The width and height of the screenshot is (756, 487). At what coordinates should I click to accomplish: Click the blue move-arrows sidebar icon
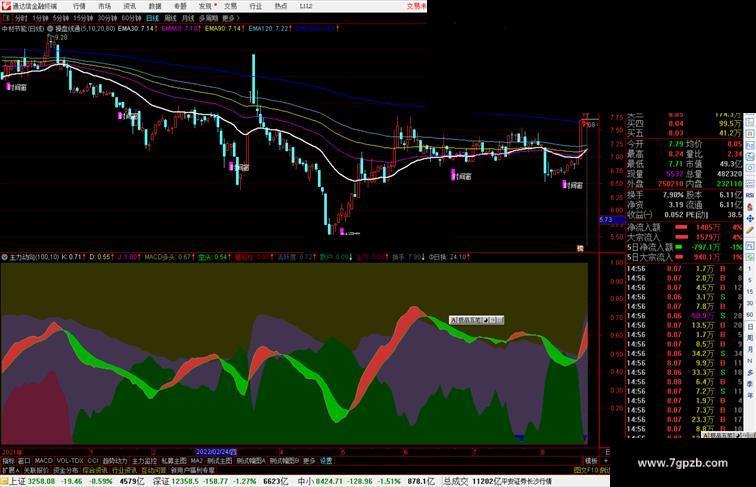pyautogui.click(x=750, y=218)
